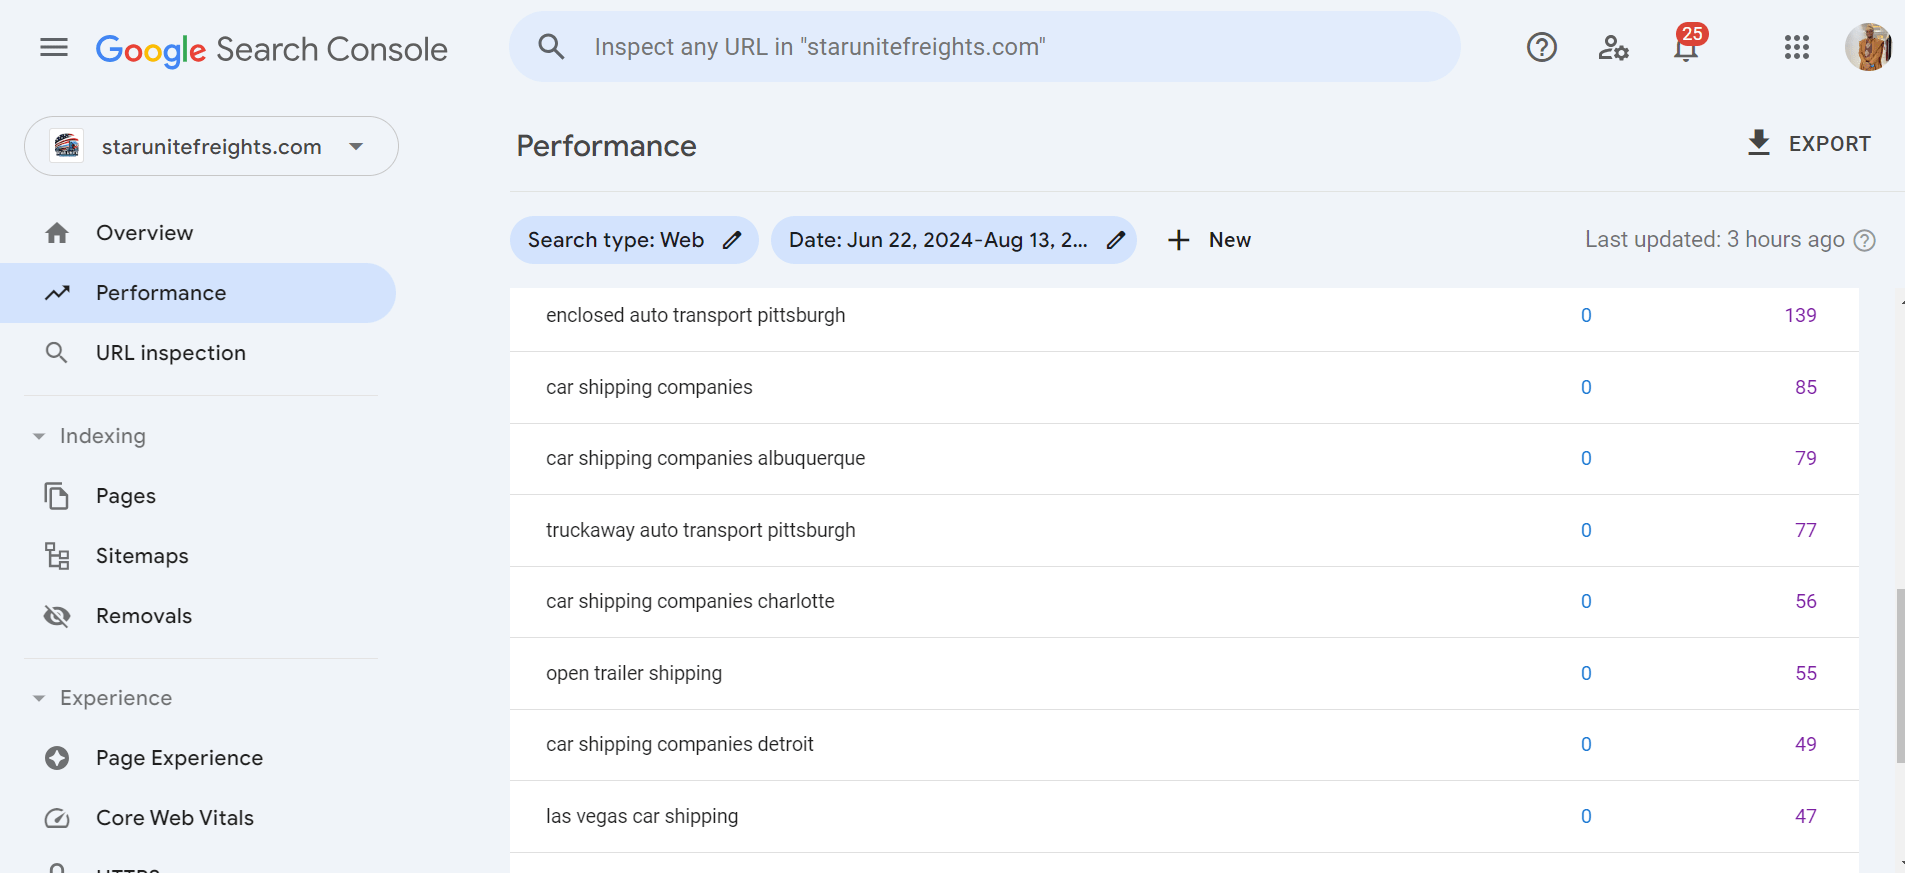Open URL inspection in sidebar

(198, 353)
